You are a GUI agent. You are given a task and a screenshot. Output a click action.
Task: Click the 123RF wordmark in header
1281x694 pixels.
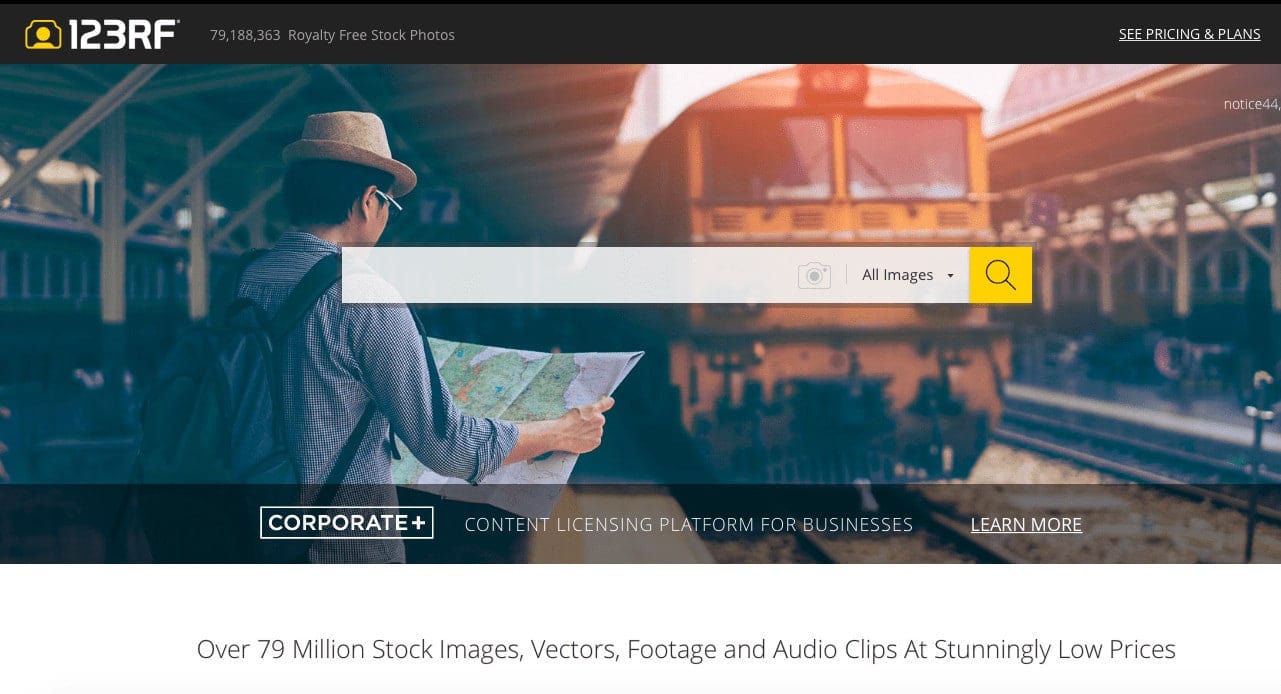point(123,35)
